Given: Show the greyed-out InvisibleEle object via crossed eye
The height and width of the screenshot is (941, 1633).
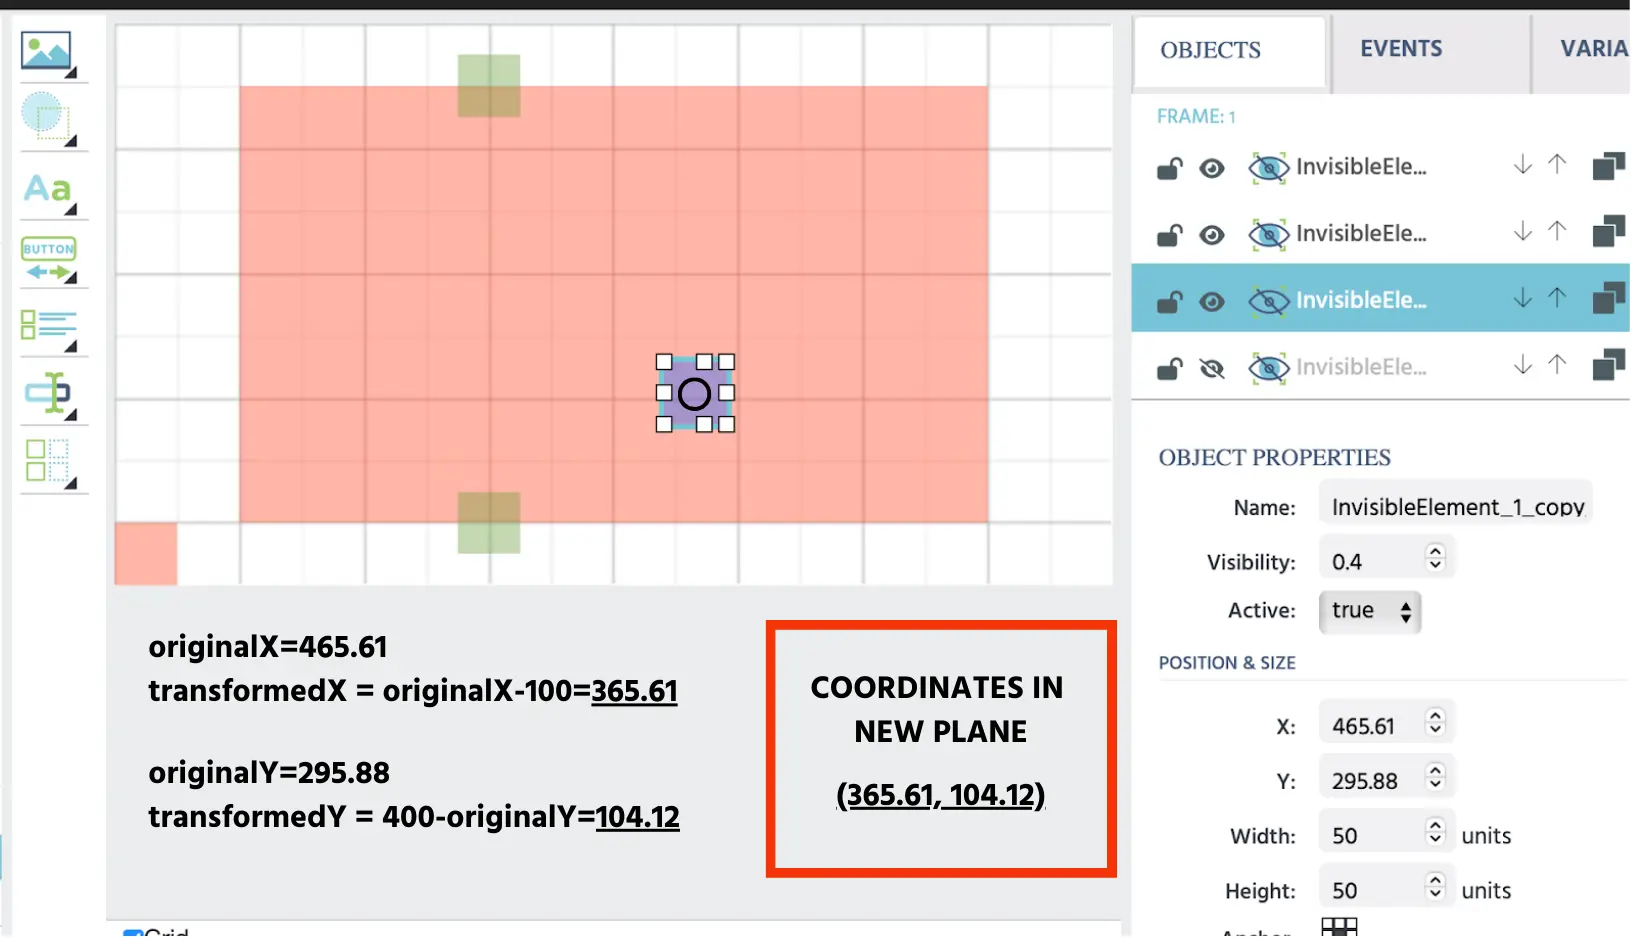Looking at the screenshot, I should click(1212, 369).
